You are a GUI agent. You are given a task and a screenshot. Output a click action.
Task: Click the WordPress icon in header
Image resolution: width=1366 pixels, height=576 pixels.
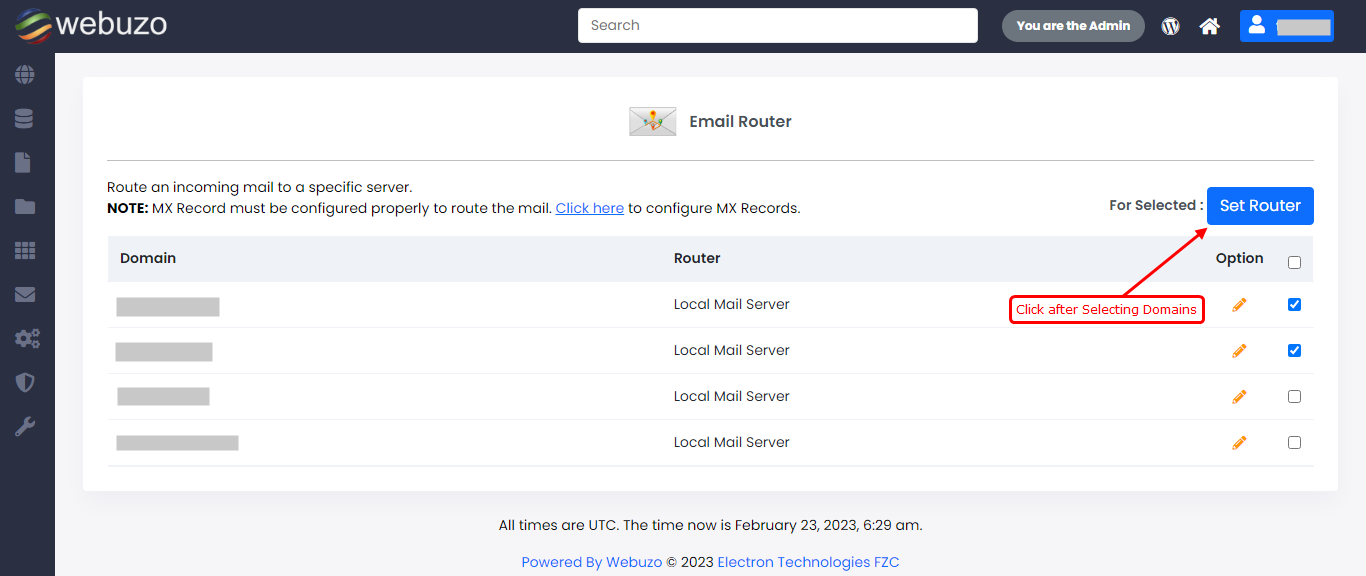pyautogui.click(x=1170, y=26)
